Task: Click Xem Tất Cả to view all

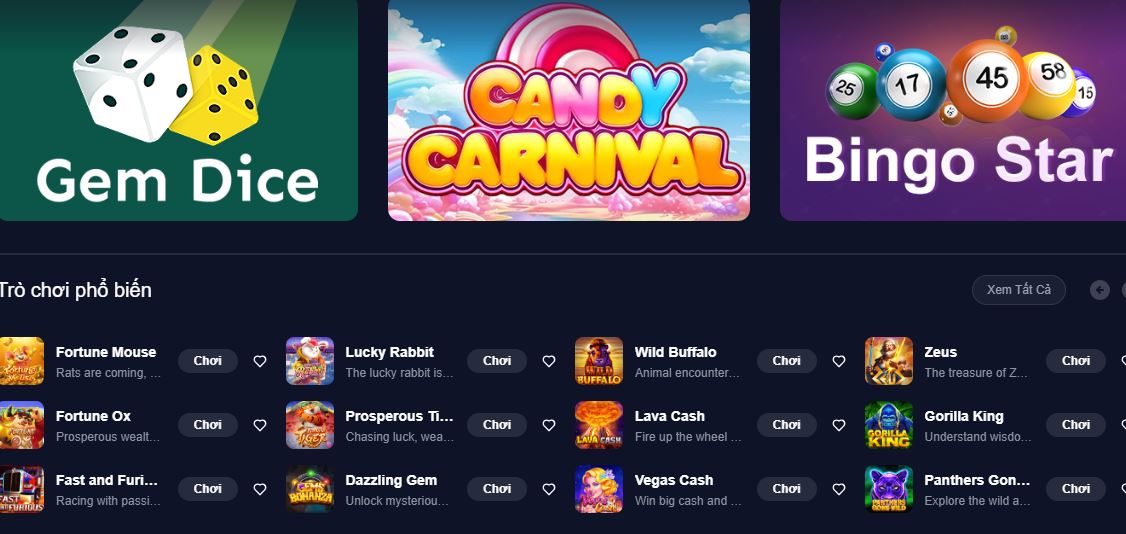Action: click(1018, 290)
